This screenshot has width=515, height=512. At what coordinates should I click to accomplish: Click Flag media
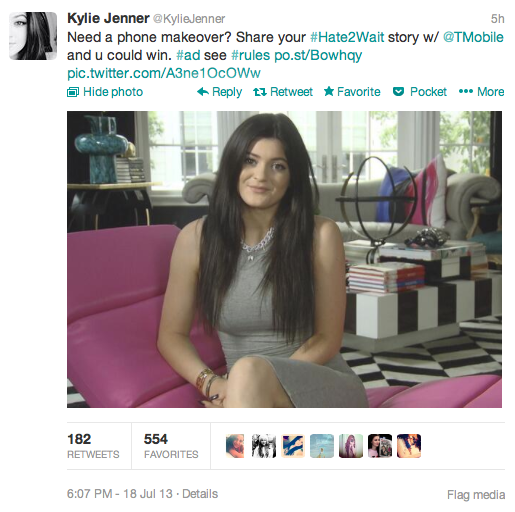point(476,495)
